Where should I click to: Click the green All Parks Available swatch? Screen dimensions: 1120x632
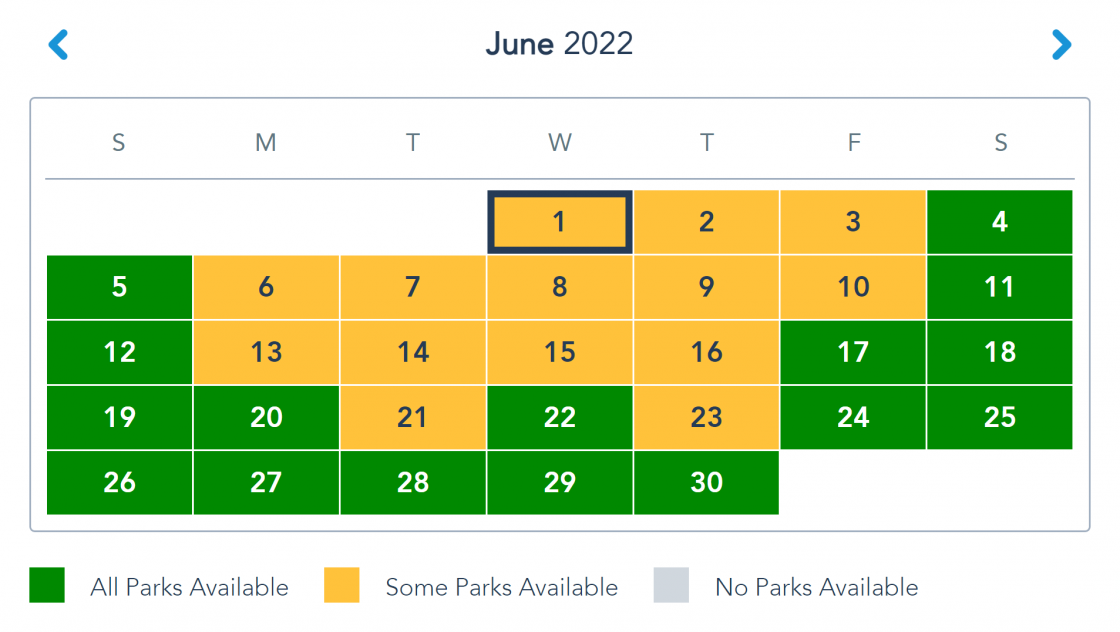(47, 585)
